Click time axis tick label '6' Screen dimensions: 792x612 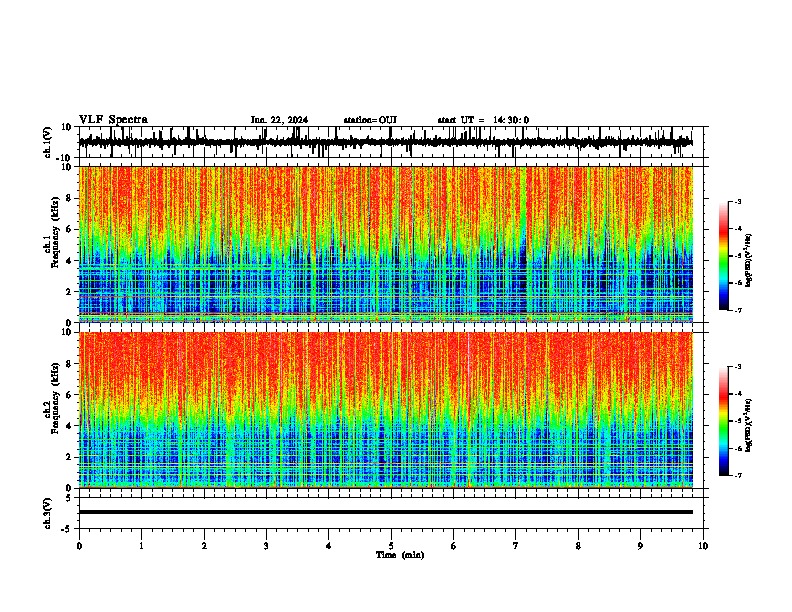point(454,546)
